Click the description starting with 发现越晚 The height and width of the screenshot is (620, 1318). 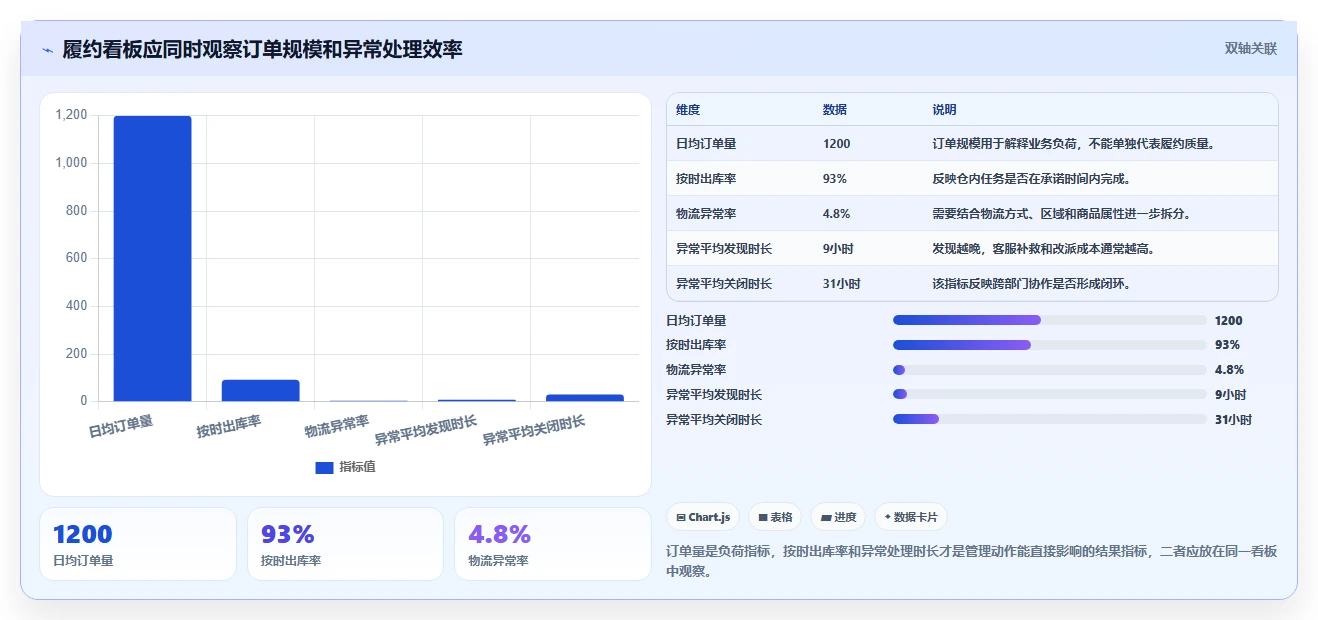(1043, 249)
